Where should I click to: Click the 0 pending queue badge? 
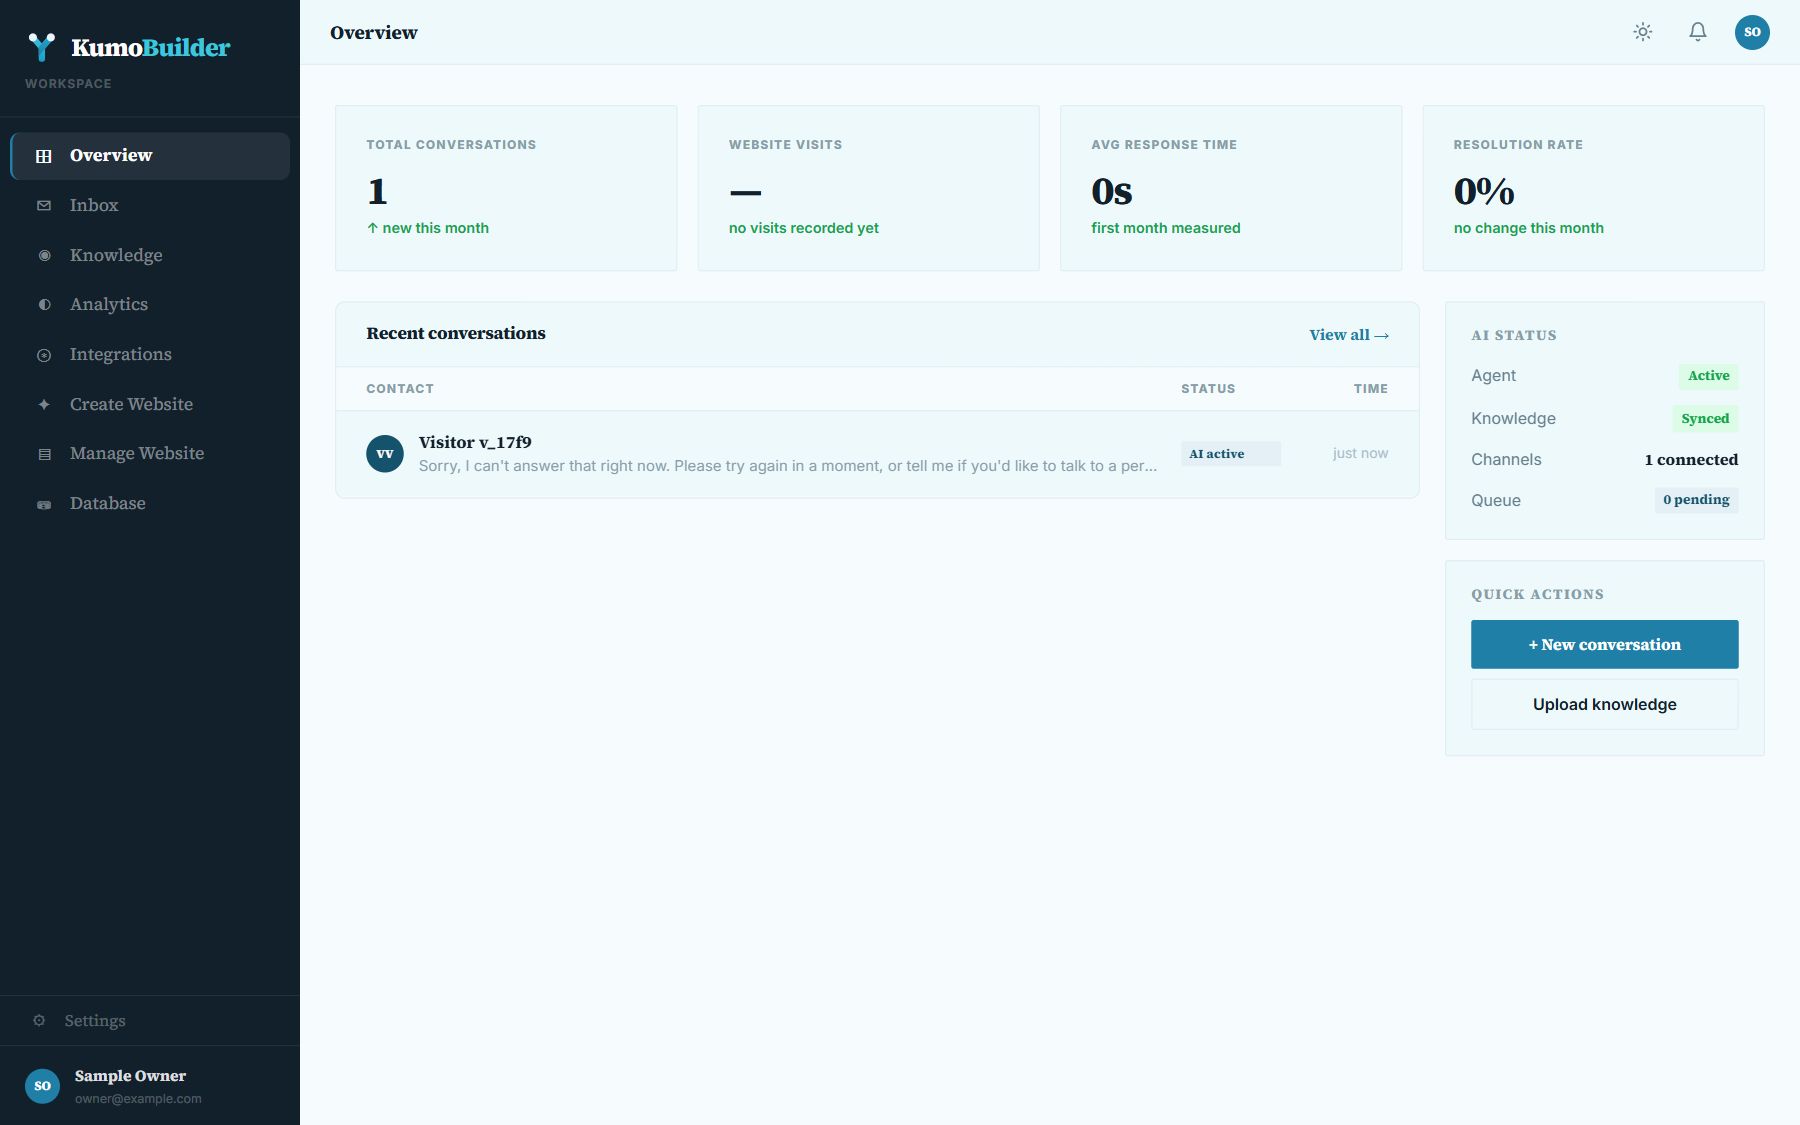coord(1696,500)
